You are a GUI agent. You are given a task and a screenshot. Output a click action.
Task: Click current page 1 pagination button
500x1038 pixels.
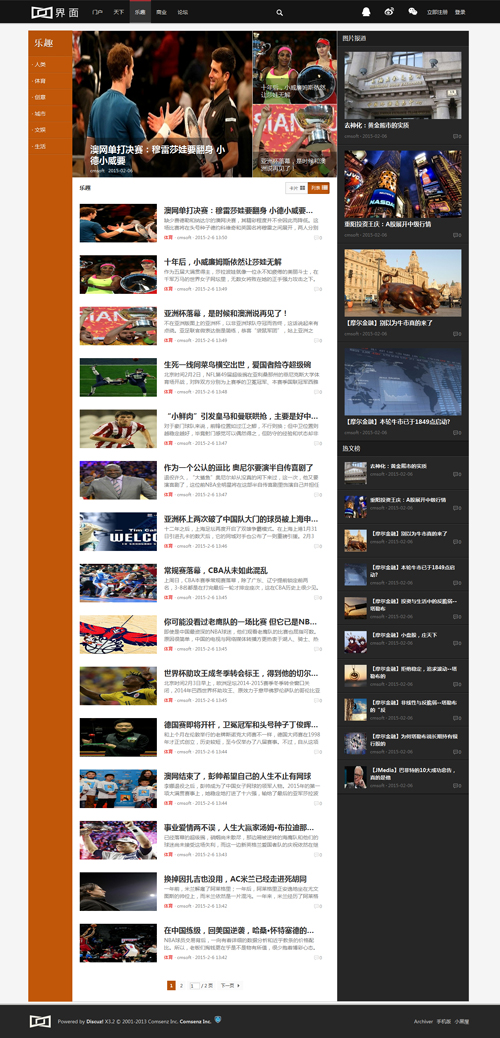(171, 986)
